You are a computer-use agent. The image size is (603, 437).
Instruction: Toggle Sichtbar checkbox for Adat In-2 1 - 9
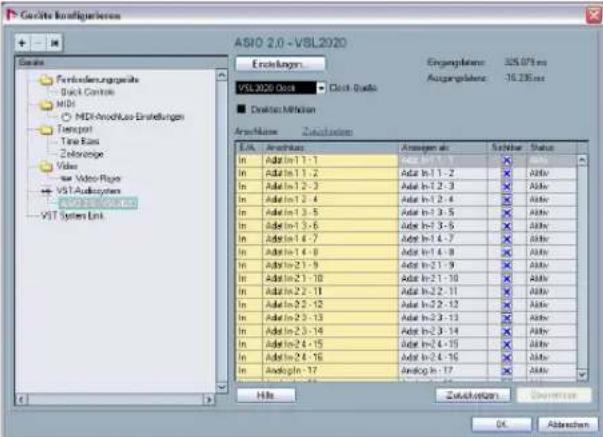click(x=507, y=265)
